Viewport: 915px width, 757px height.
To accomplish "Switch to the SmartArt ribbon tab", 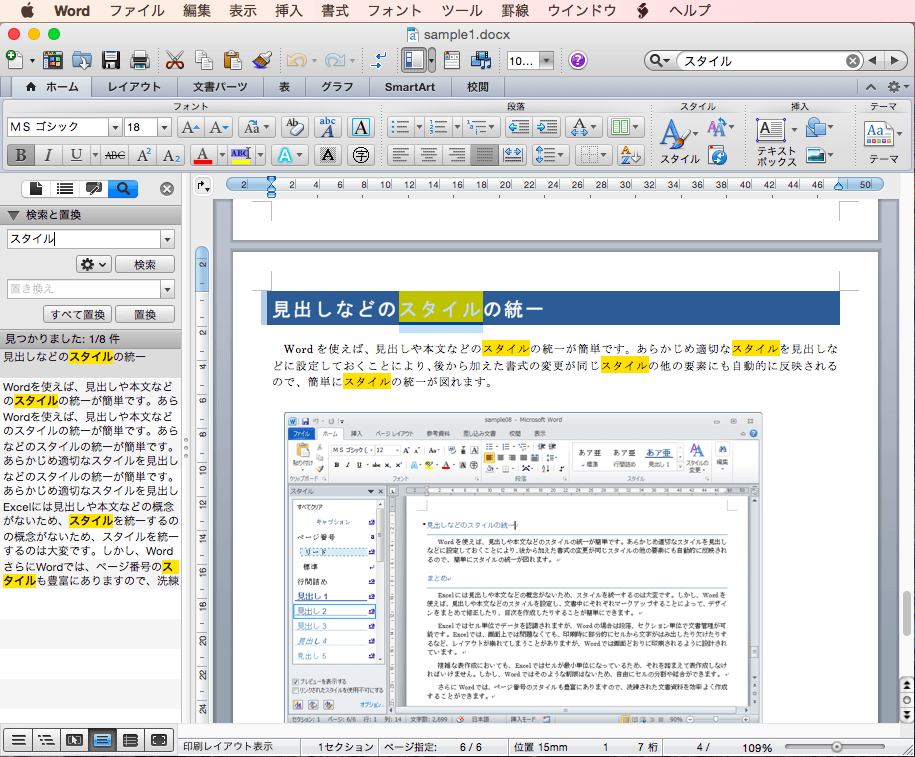I will (410, 87).
